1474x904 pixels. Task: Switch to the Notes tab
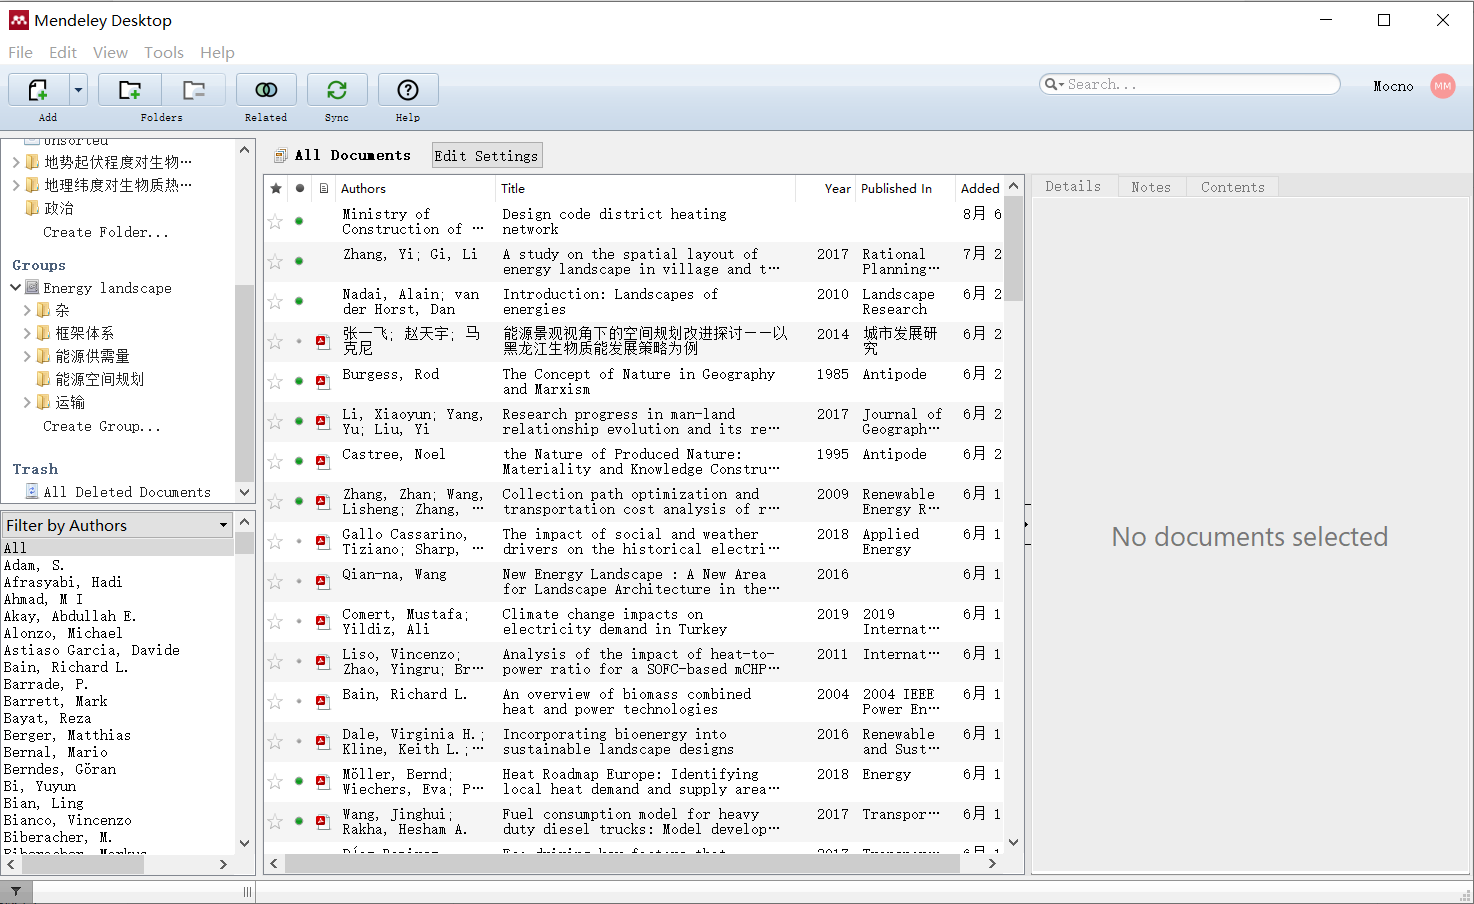coord(1151,187)
